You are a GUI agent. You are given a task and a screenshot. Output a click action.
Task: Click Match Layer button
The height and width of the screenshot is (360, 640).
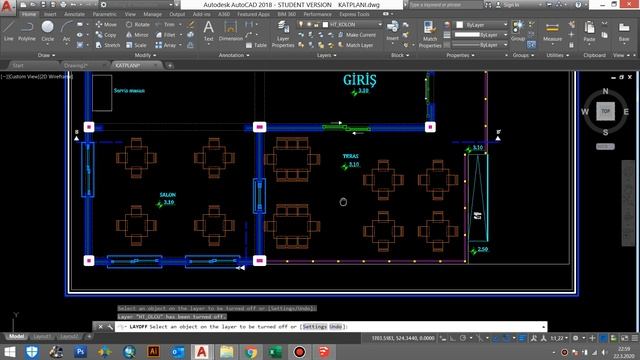356,45
